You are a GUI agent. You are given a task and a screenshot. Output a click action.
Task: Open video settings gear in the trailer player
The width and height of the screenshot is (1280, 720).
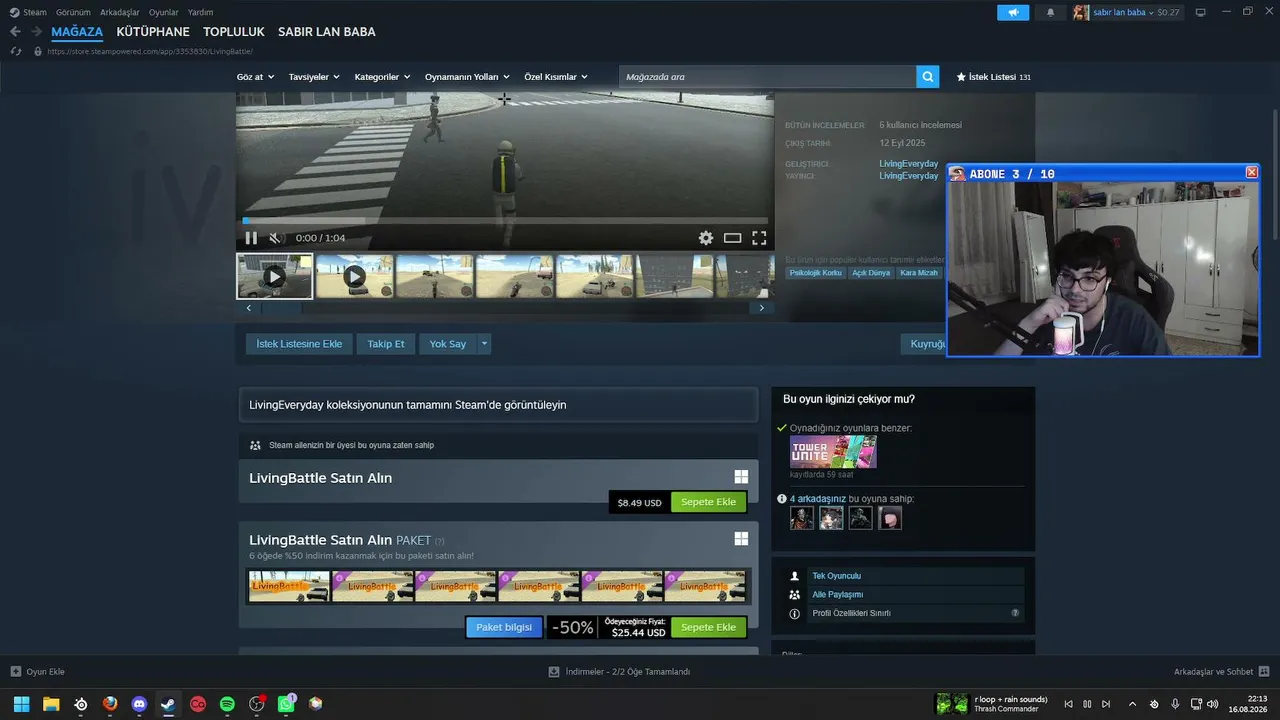tap(706, 238)
